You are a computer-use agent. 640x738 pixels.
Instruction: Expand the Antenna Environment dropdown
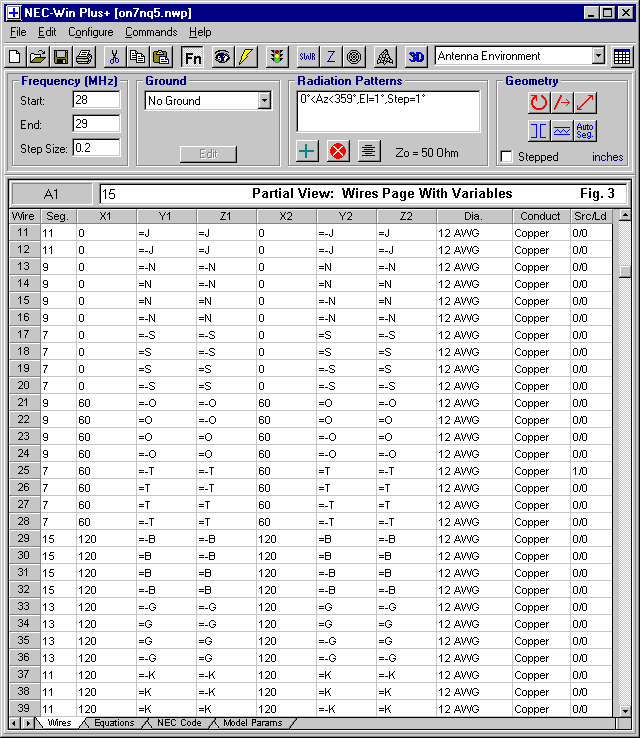[x=597, y=57]
